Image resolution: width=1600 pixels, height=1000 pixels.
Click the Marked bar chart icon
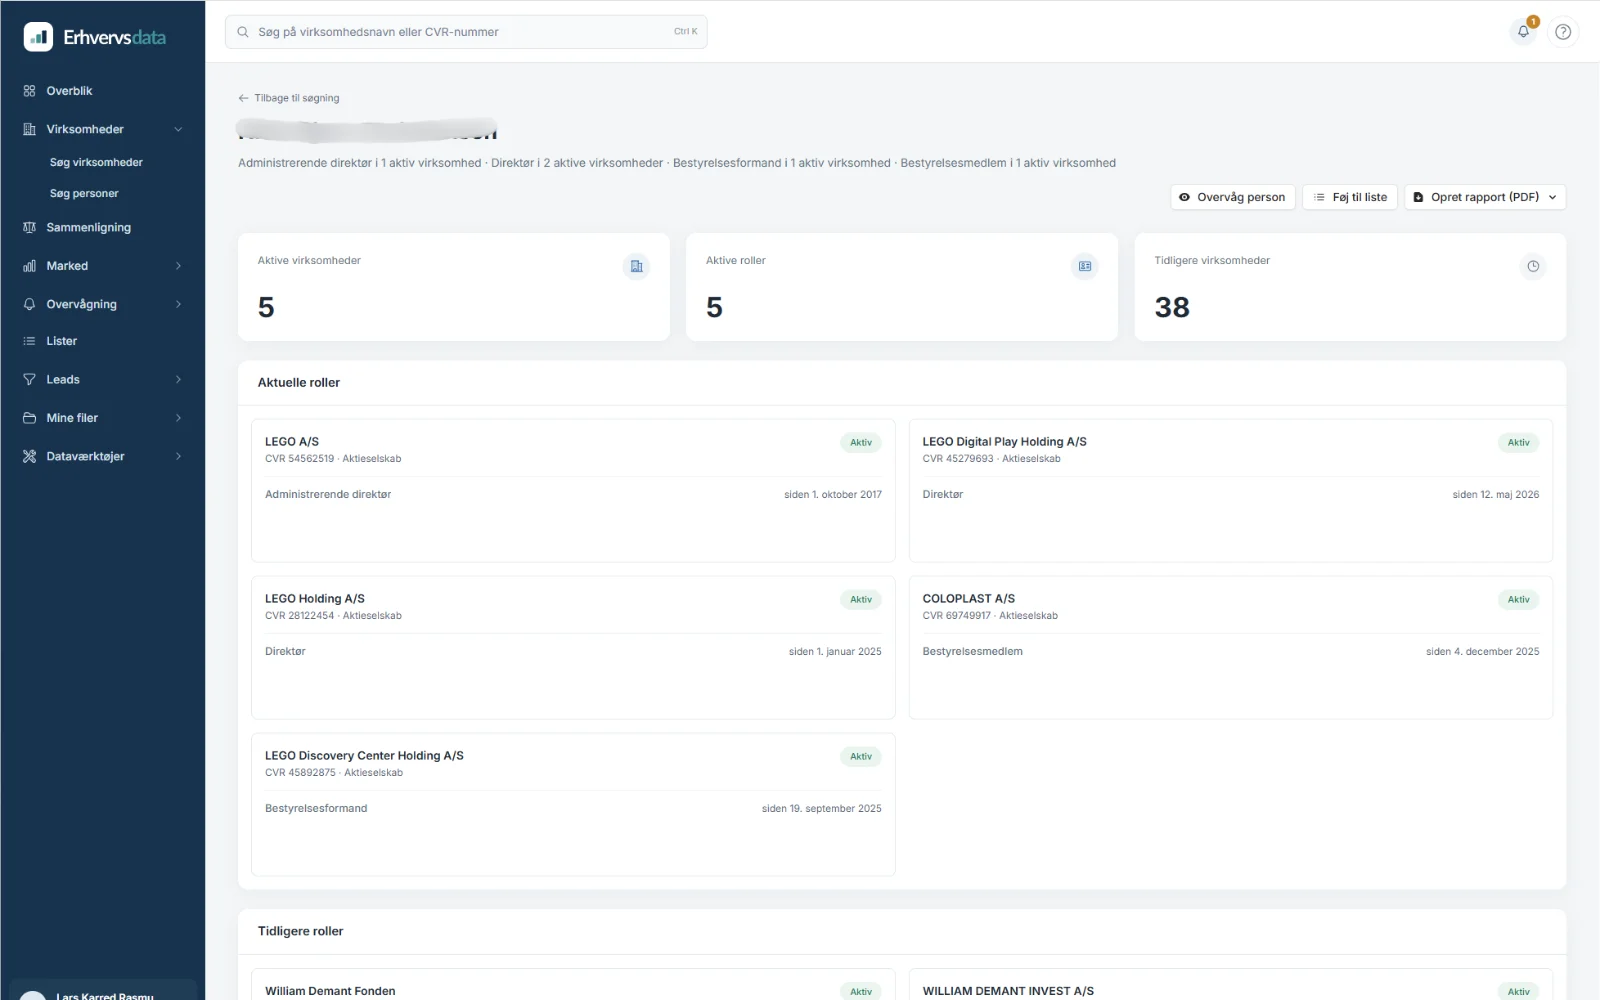tap(29, 266)
